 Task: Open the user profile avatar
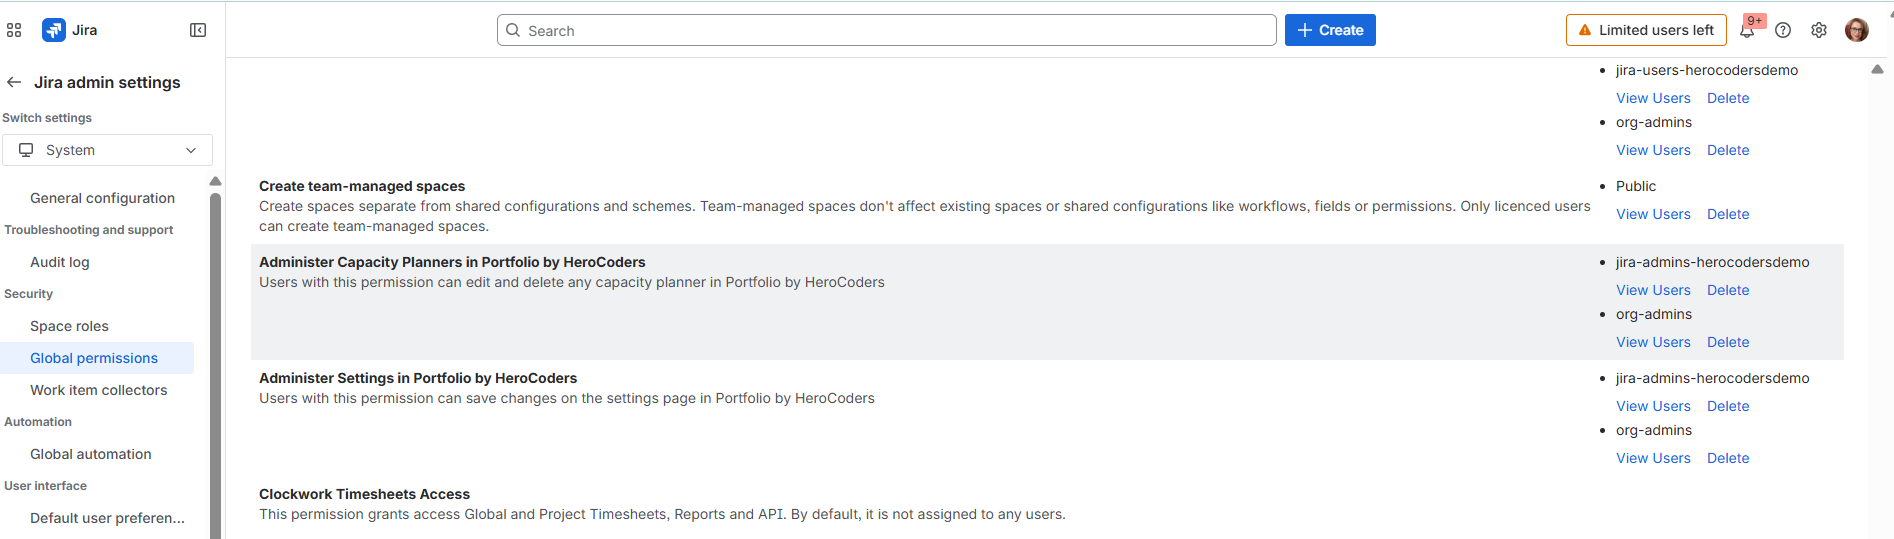click(x=1857, y=30)
